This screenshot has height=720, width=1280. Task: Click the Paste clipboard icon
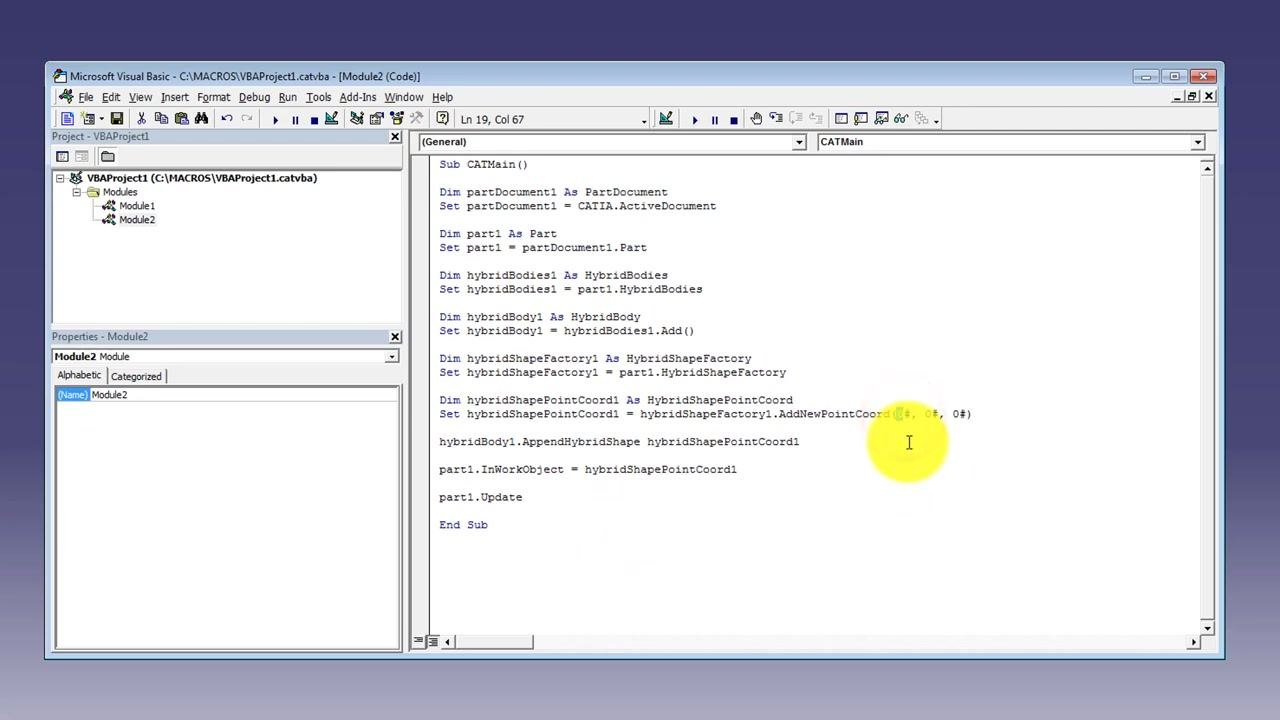point(181,119)
